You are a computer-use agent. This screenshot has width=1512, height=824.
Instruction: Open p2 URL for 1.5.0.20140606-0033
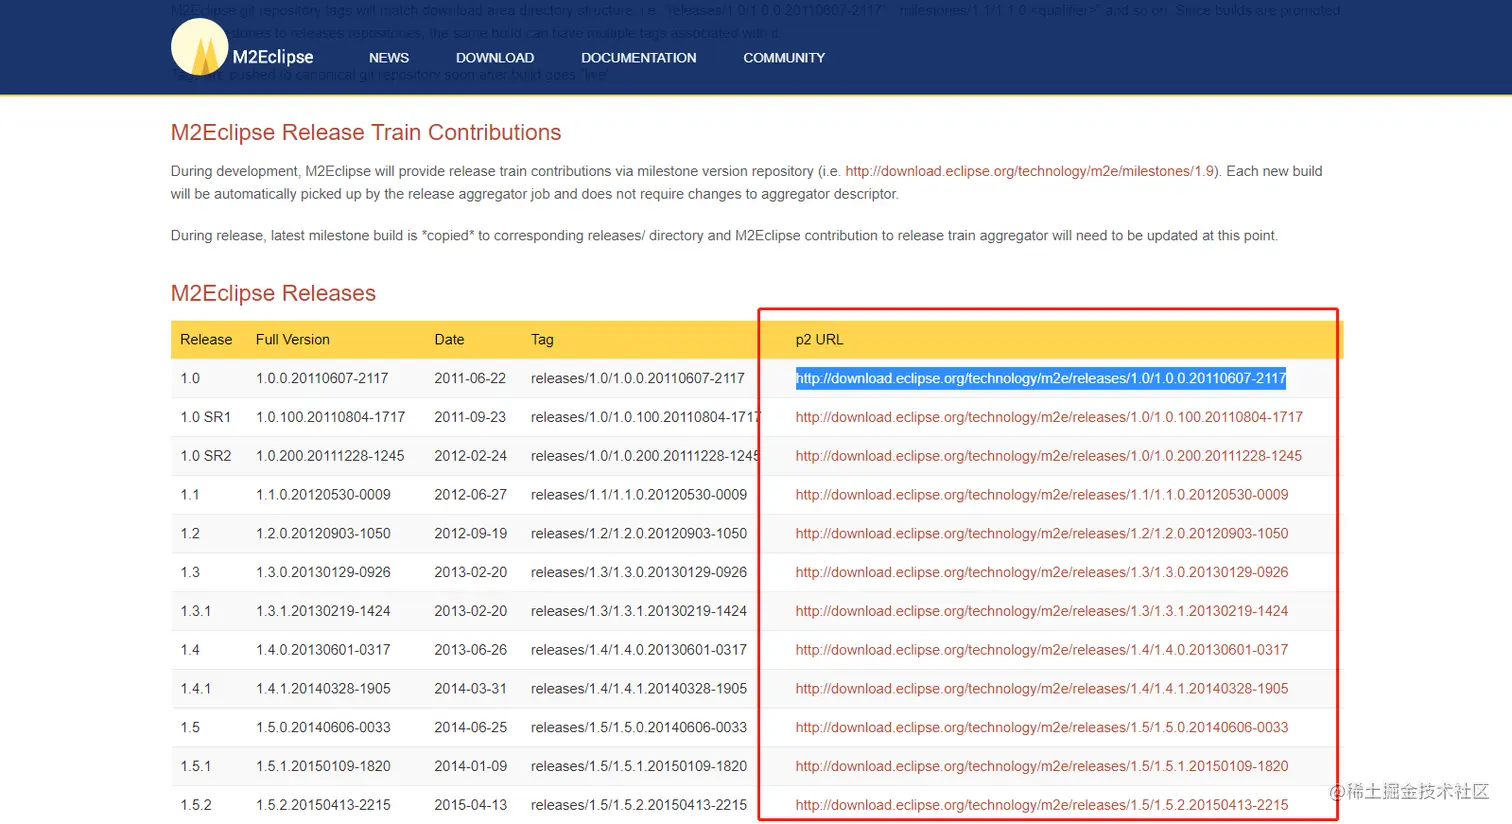[1042, 728]
